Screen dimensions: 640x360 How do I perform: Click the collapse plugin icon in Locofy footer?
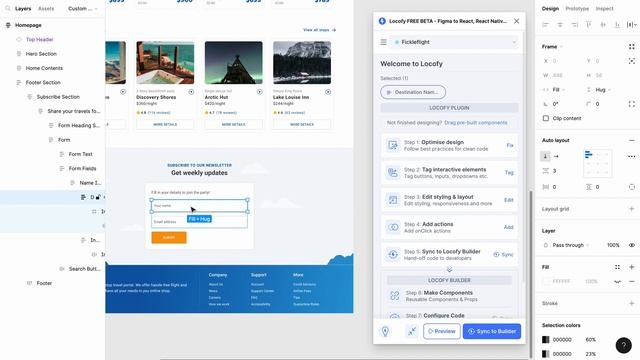[412, 331]
